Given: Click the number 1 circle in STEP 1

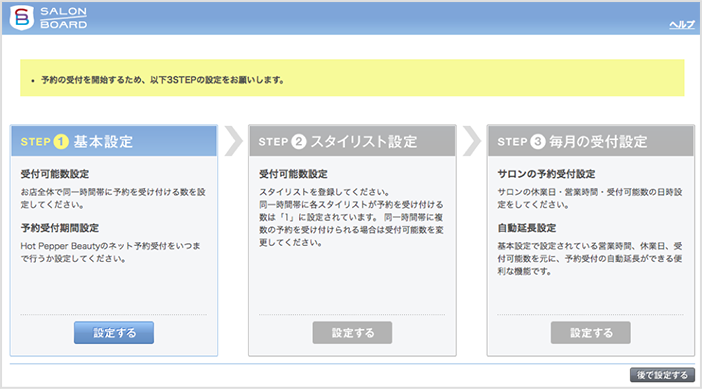Looking at the screenshot, I should (61, 141).
